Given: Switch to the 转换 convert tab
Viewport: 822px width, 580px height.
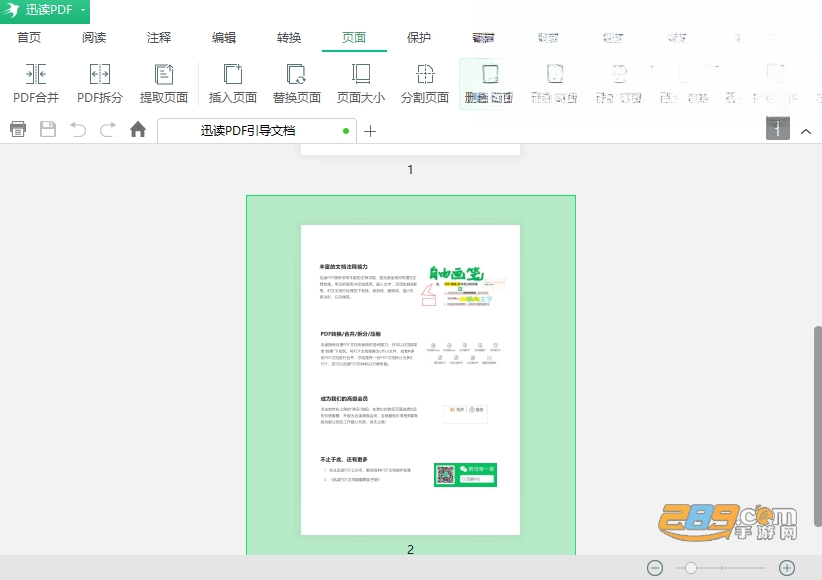Looking at the screenshot, I should coord(289,38).
